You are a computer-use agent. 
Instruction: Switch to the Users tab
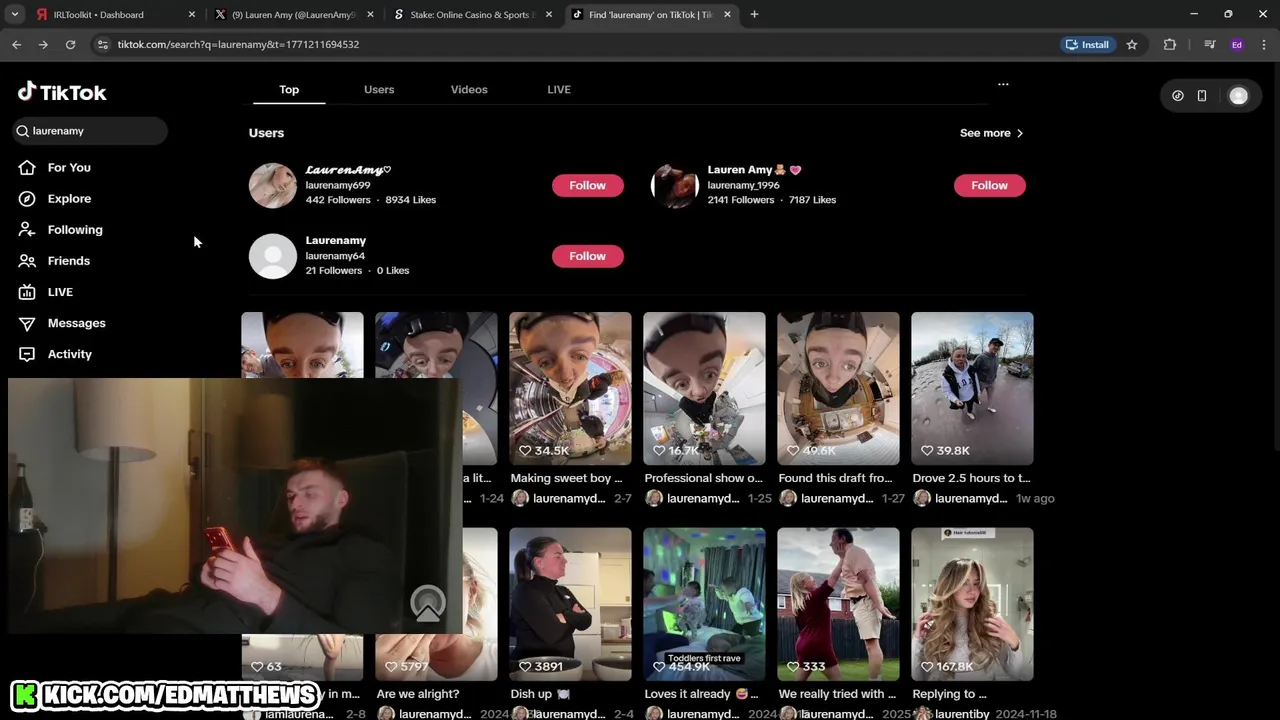pos(379,89)
